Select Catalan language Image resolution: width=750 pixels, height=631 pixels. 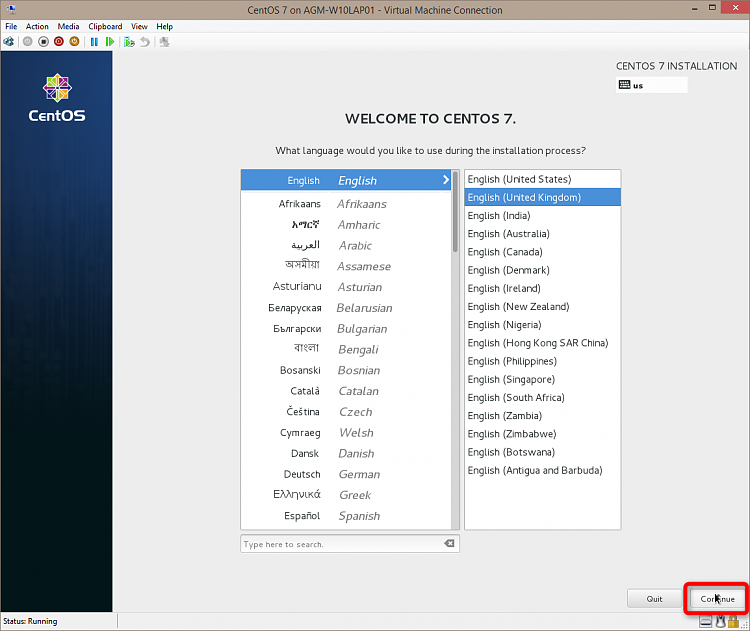346,391
